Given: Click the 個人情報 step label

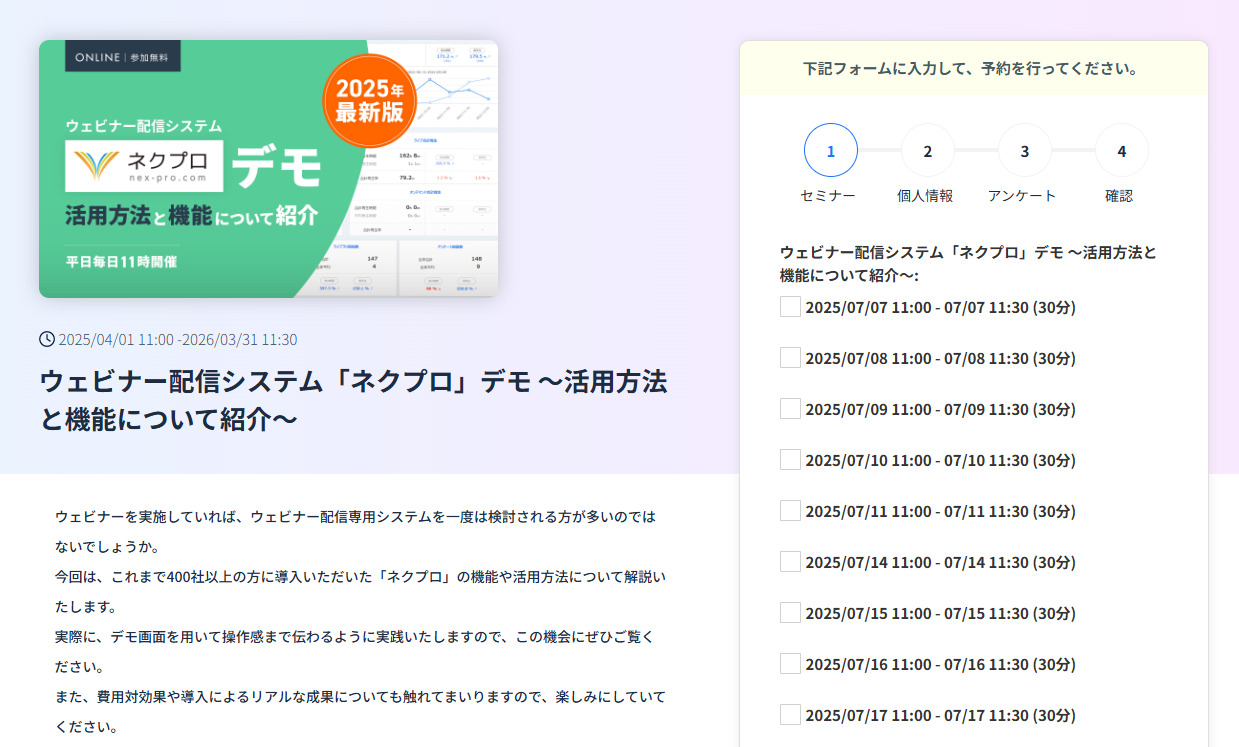Looking at the screenshot, I should [x=925, y=196].
